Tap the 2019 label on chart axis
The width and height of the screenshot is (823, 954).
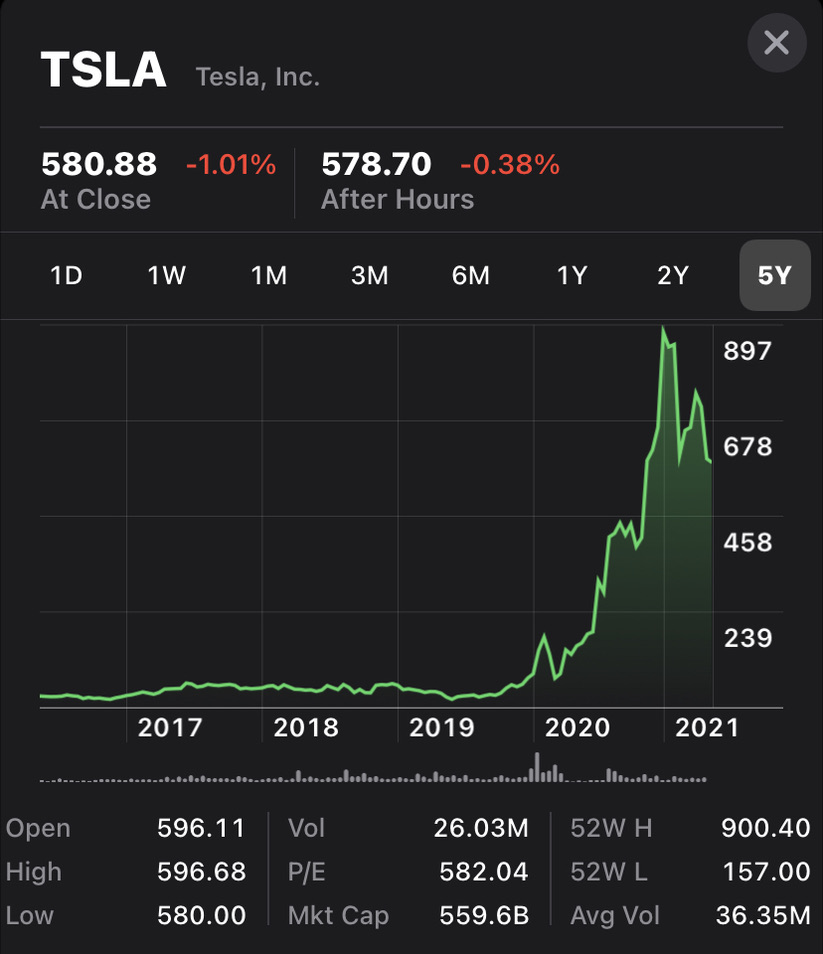(x=442, y=727)
